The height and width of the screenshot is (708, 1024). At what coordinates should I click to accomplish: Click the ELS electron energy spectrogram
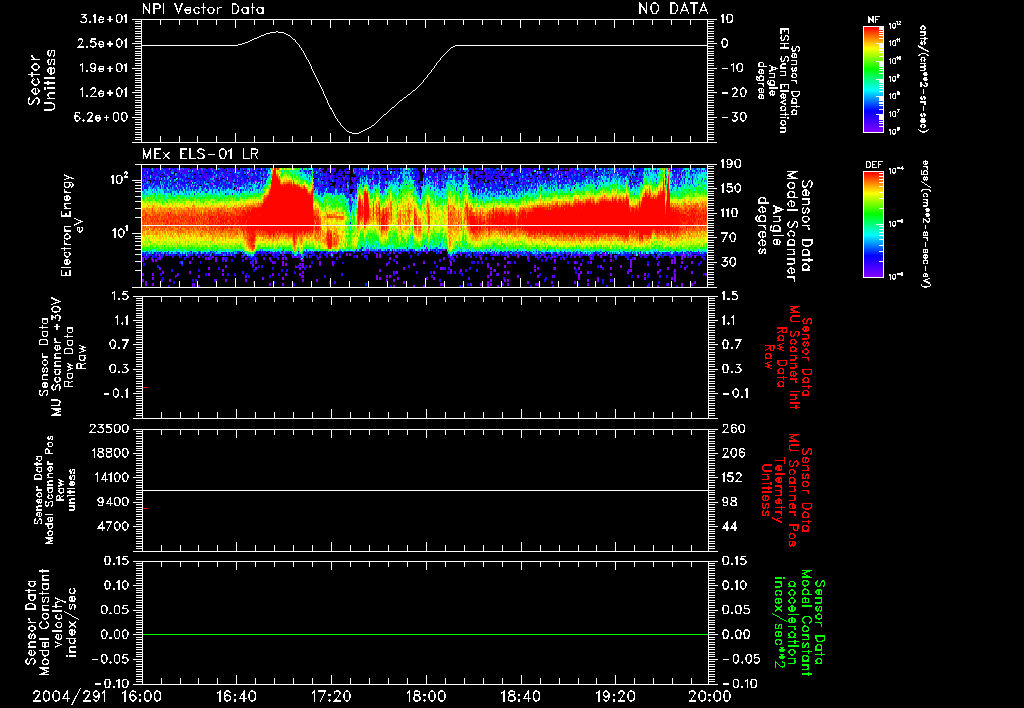click(424, 227)
